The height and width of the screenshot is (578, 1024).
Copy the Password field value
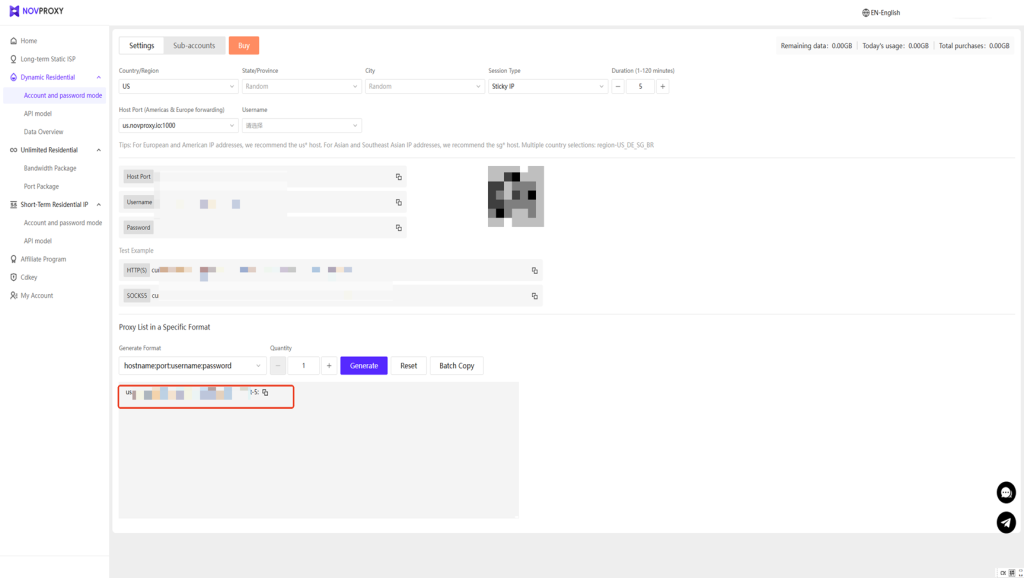pos(398,228)
